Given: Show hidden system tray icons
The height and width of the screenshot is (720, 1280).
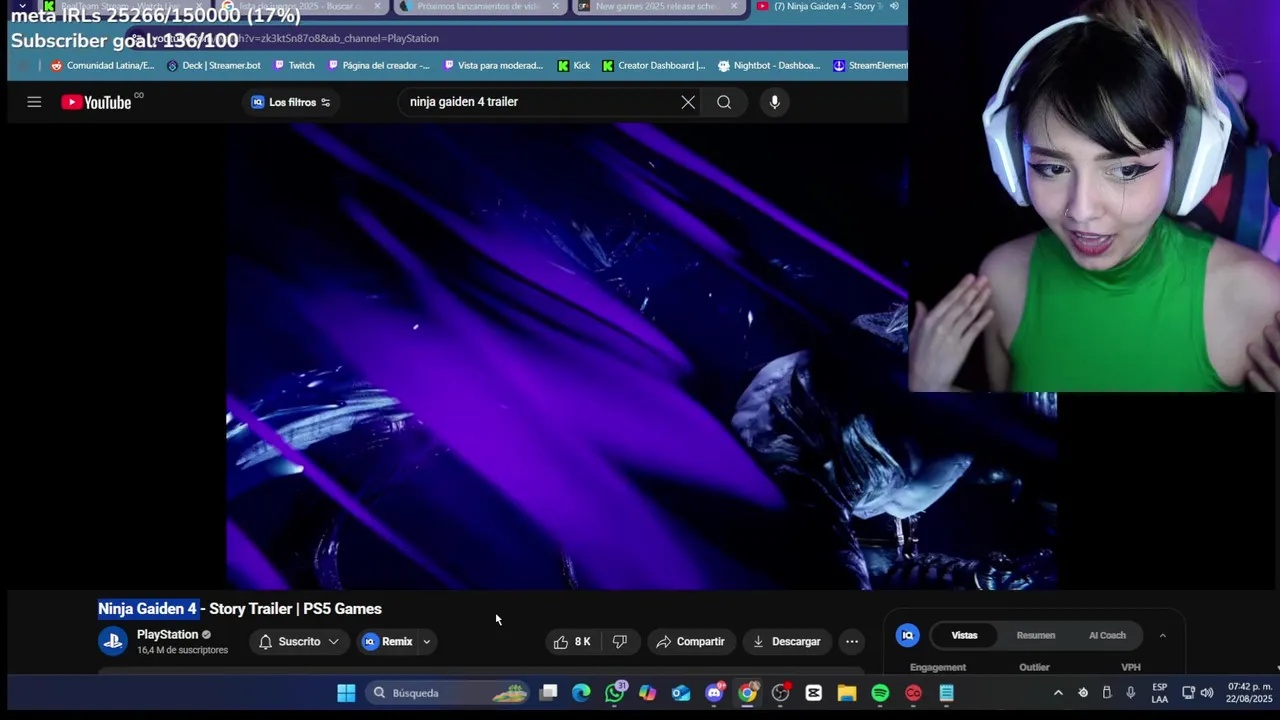Looking at the screenshot, I should click(x=1058, y=693).
